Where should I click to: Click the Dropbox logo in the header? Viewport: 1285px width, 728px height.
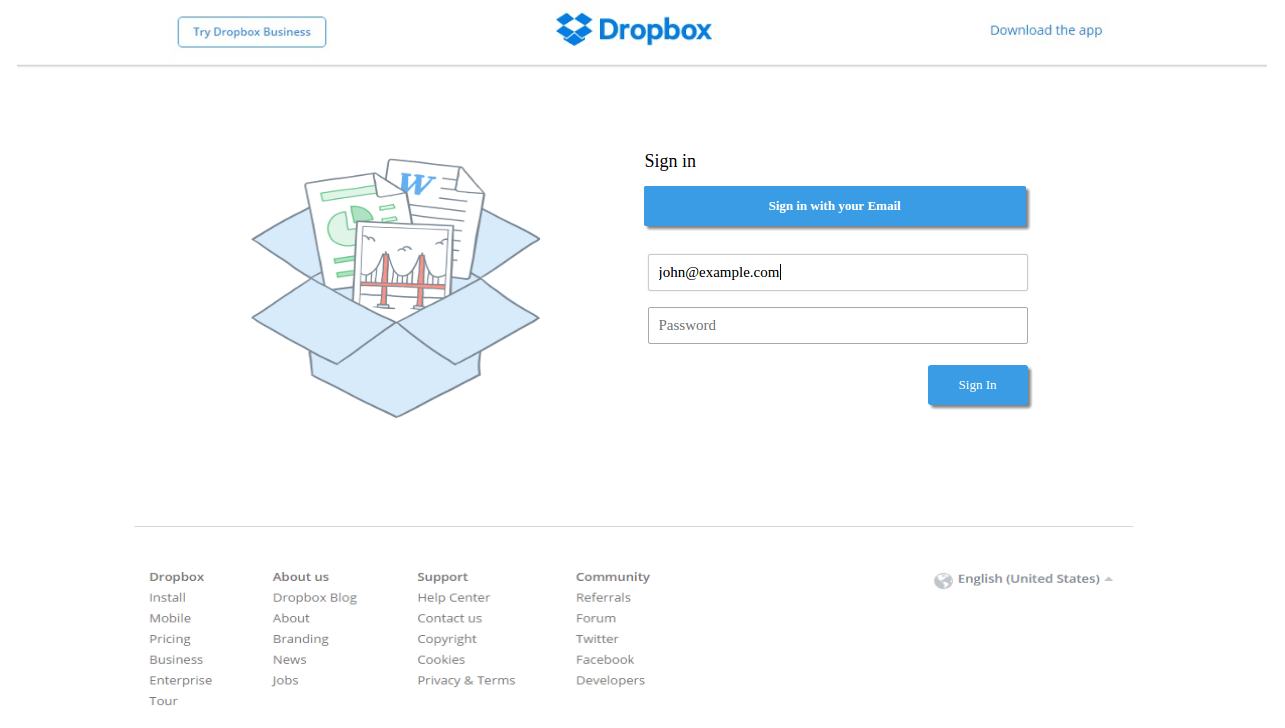click(x=634, y=30)
